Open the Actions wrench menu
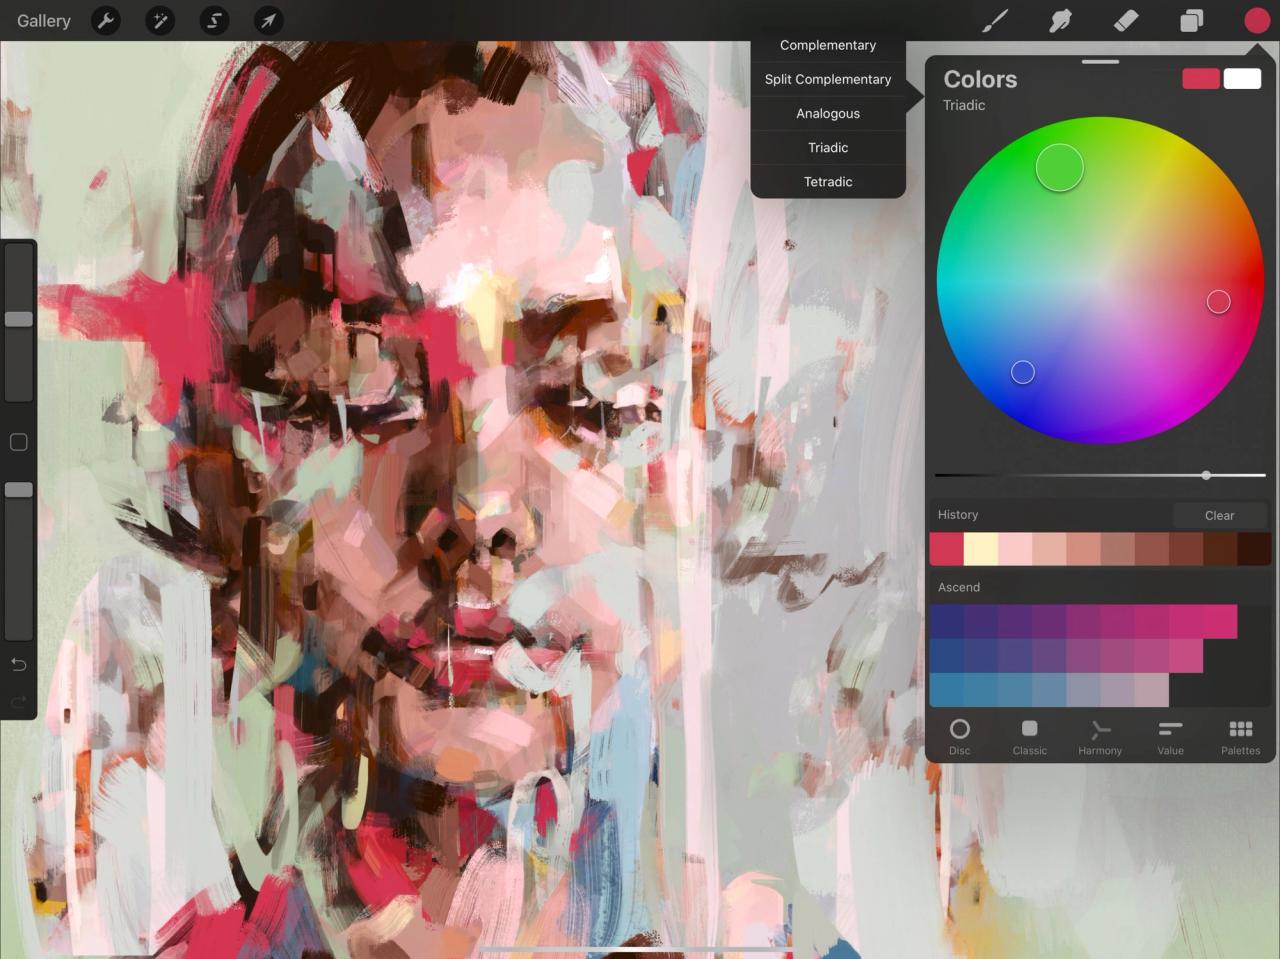Screen dimensions: 1280x959 (x=106, y=20)
